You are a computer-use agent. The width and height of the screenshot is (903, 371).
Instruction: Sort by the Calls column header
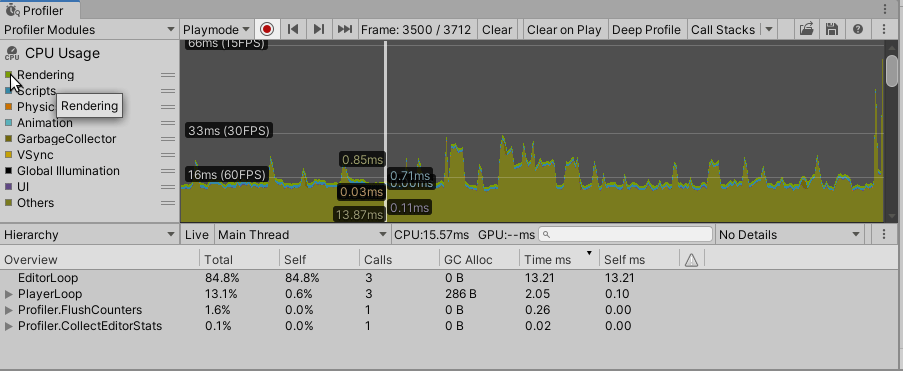pos(400,260)
